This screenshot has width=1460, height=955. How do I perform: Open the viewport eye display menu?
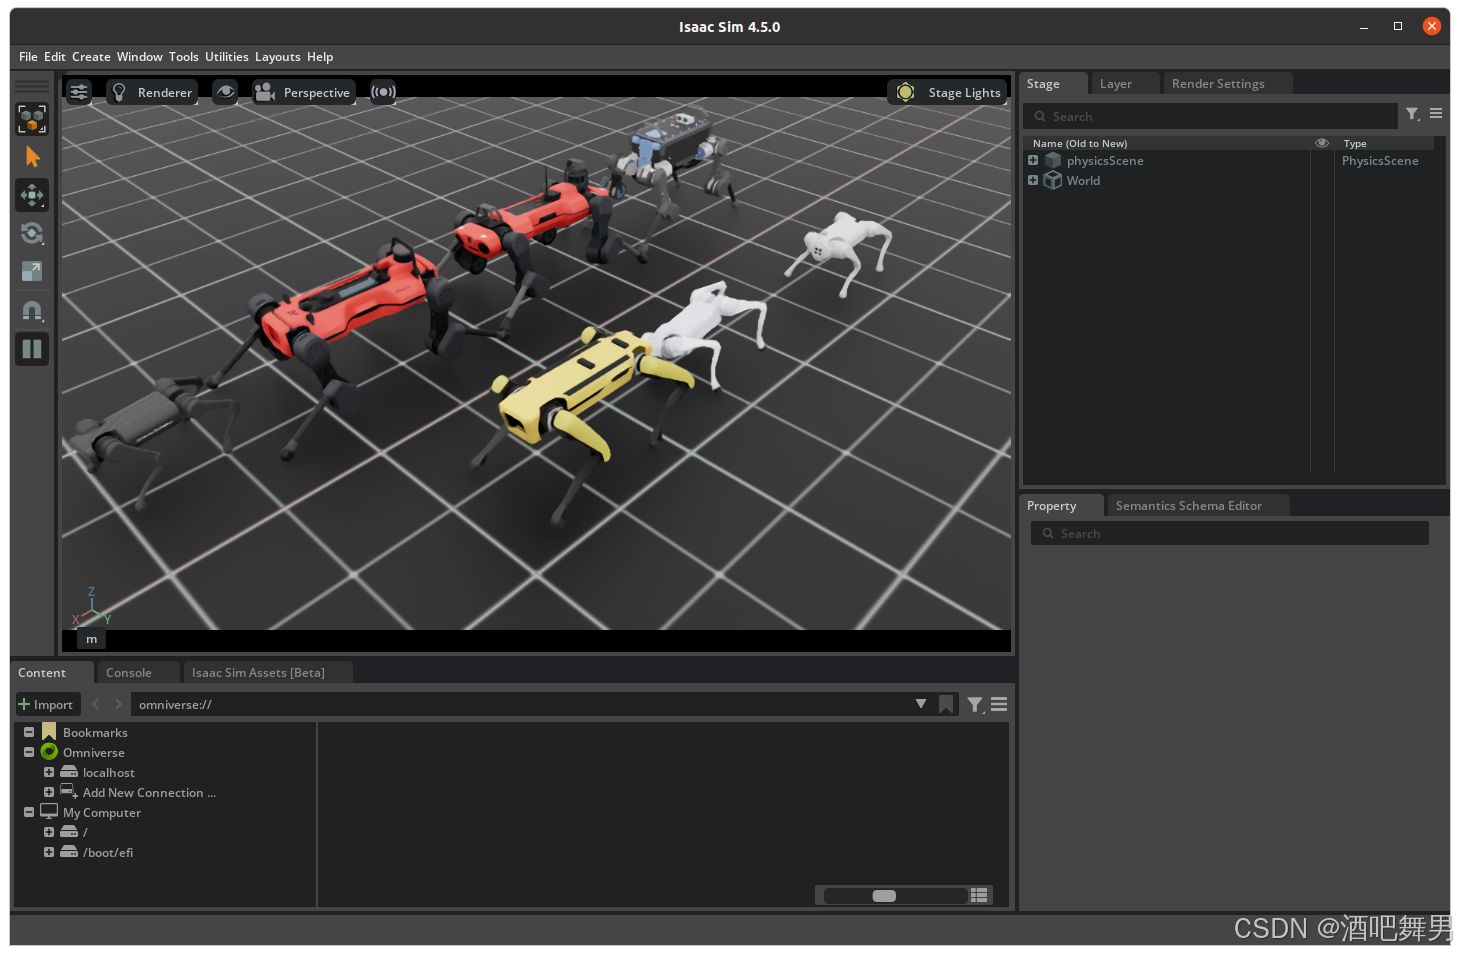(x=225, y=92)
